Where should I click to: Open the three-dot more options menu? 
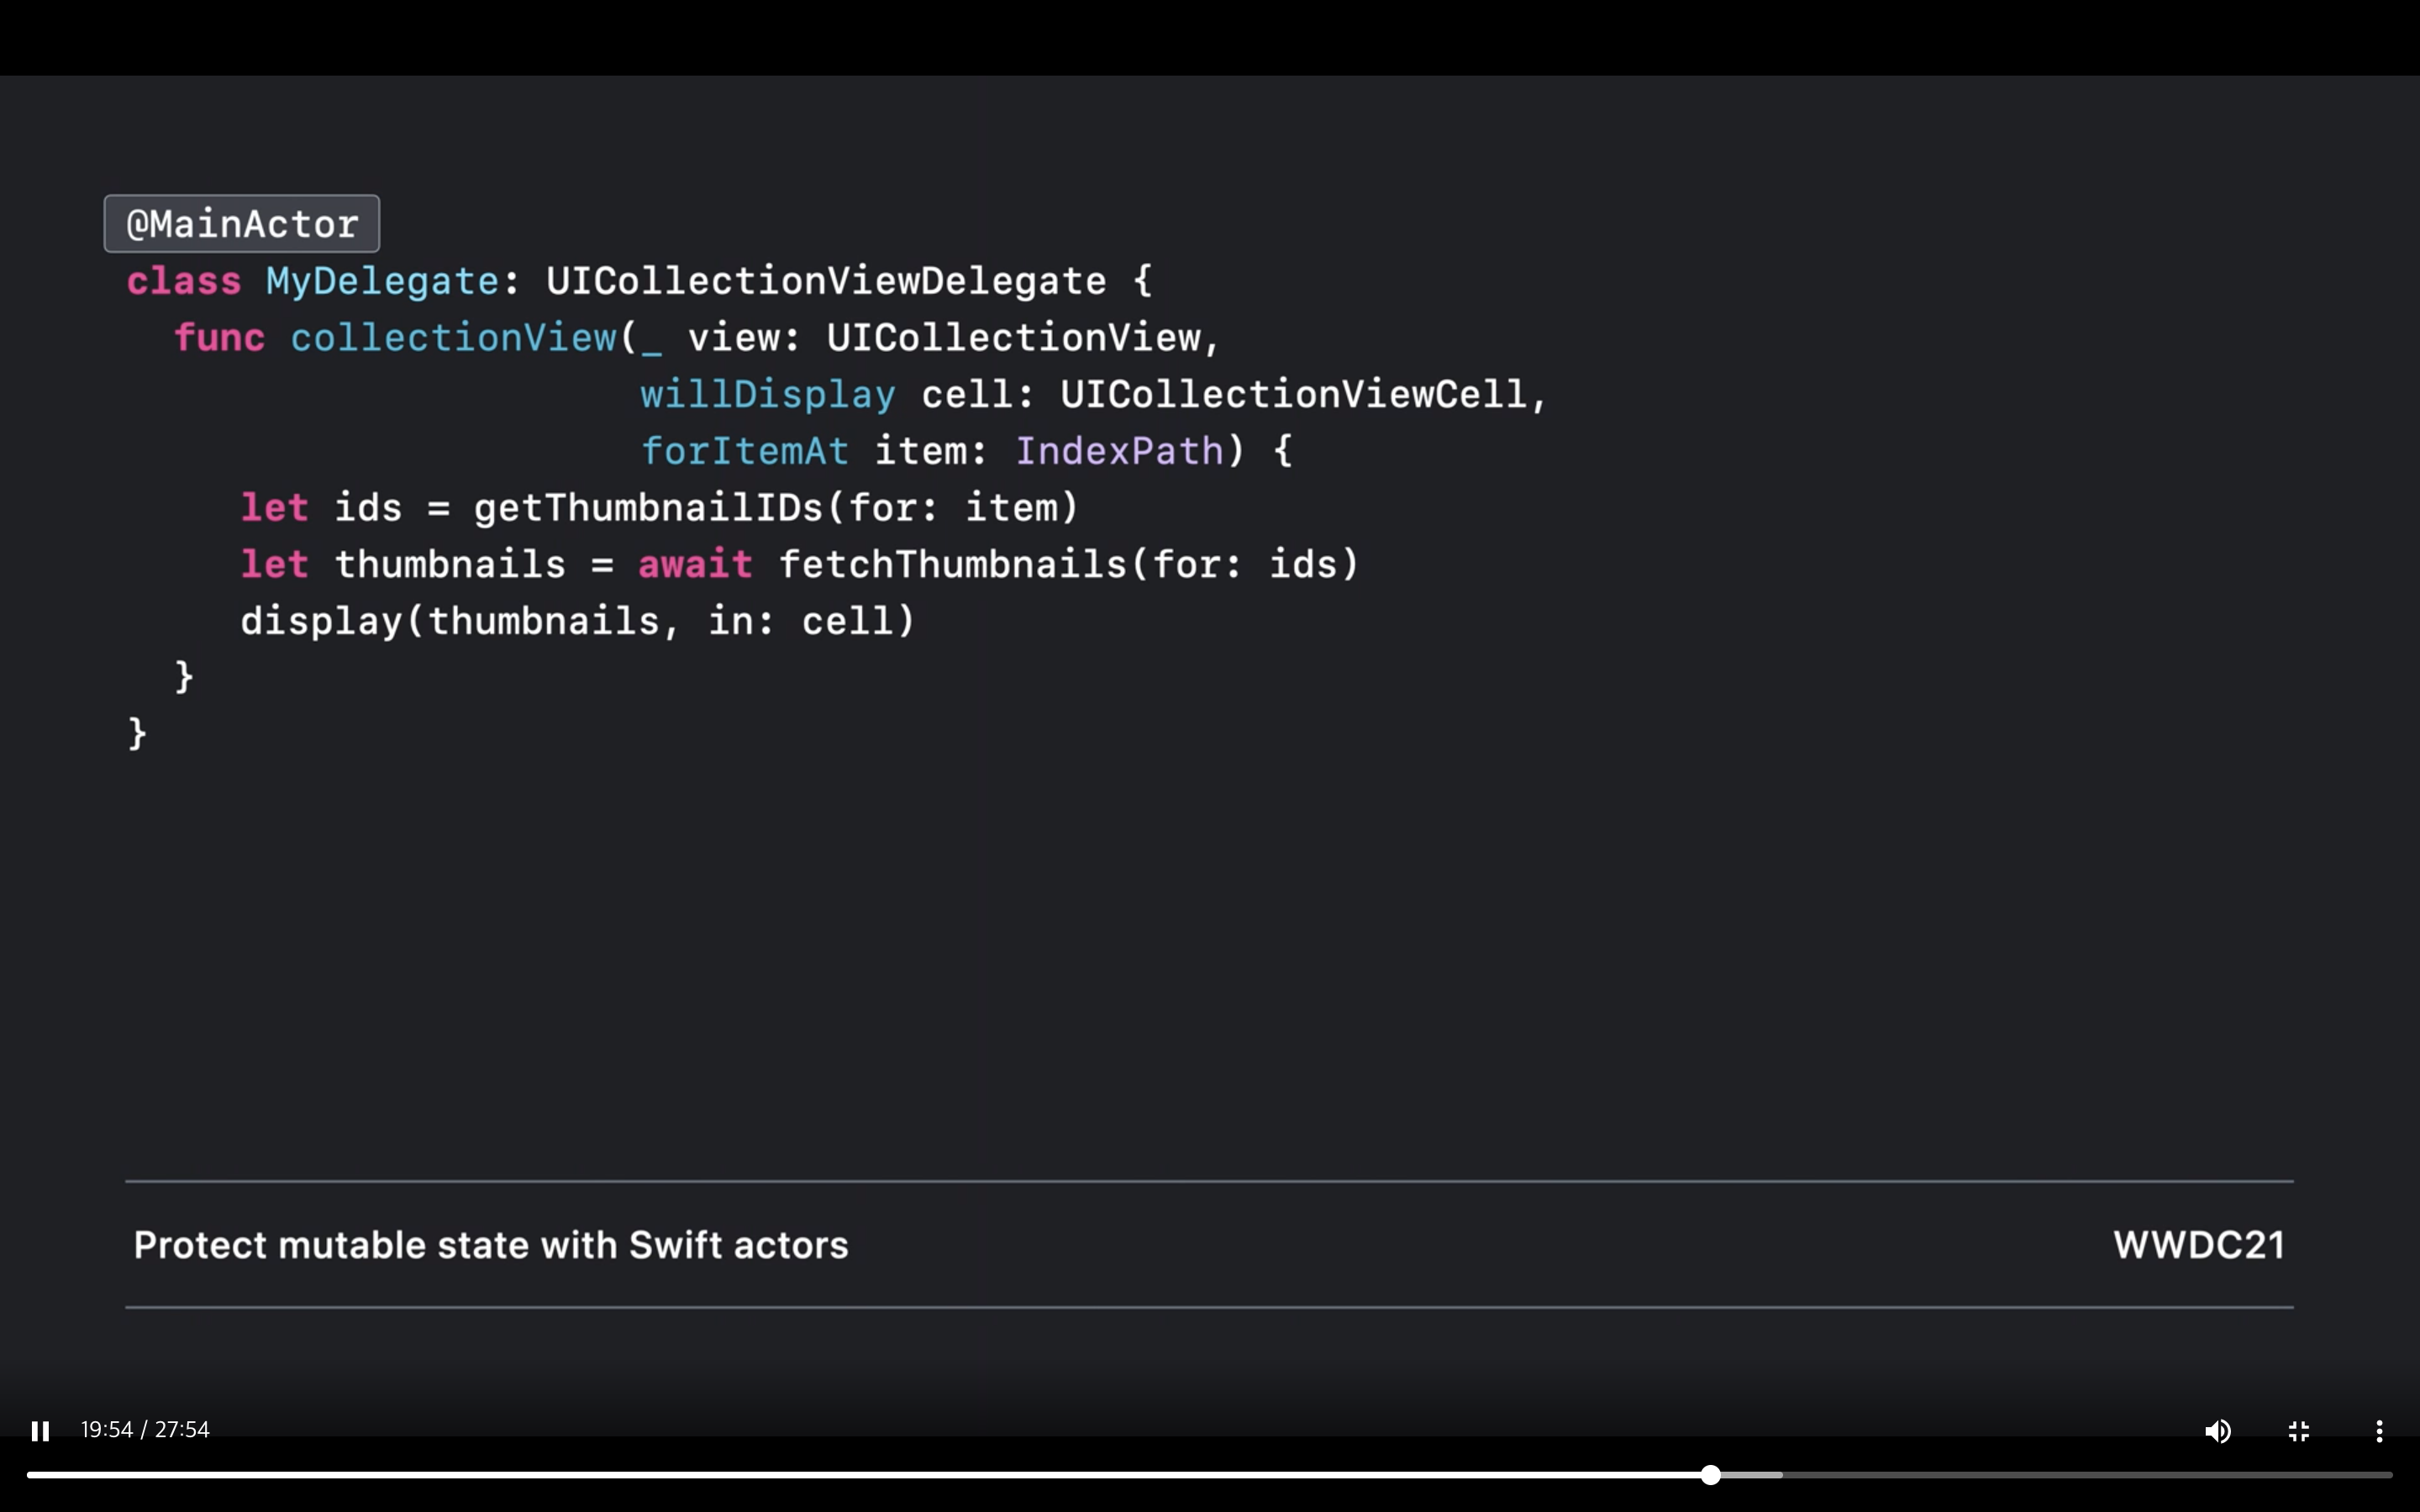click(x=2379, y=1431)
